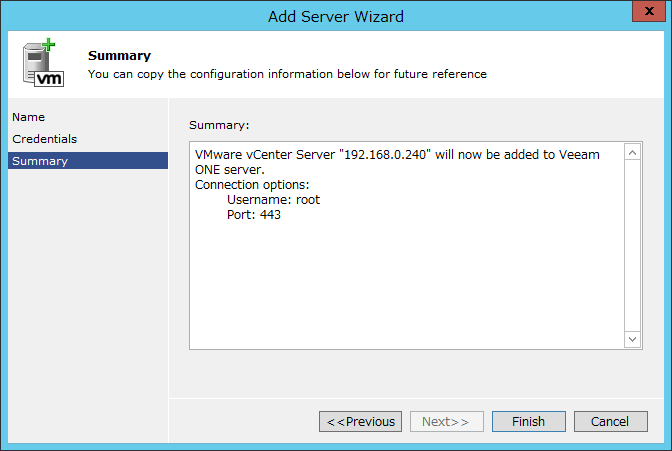Close the Add Server Wizard window

[x=649, y=11]
